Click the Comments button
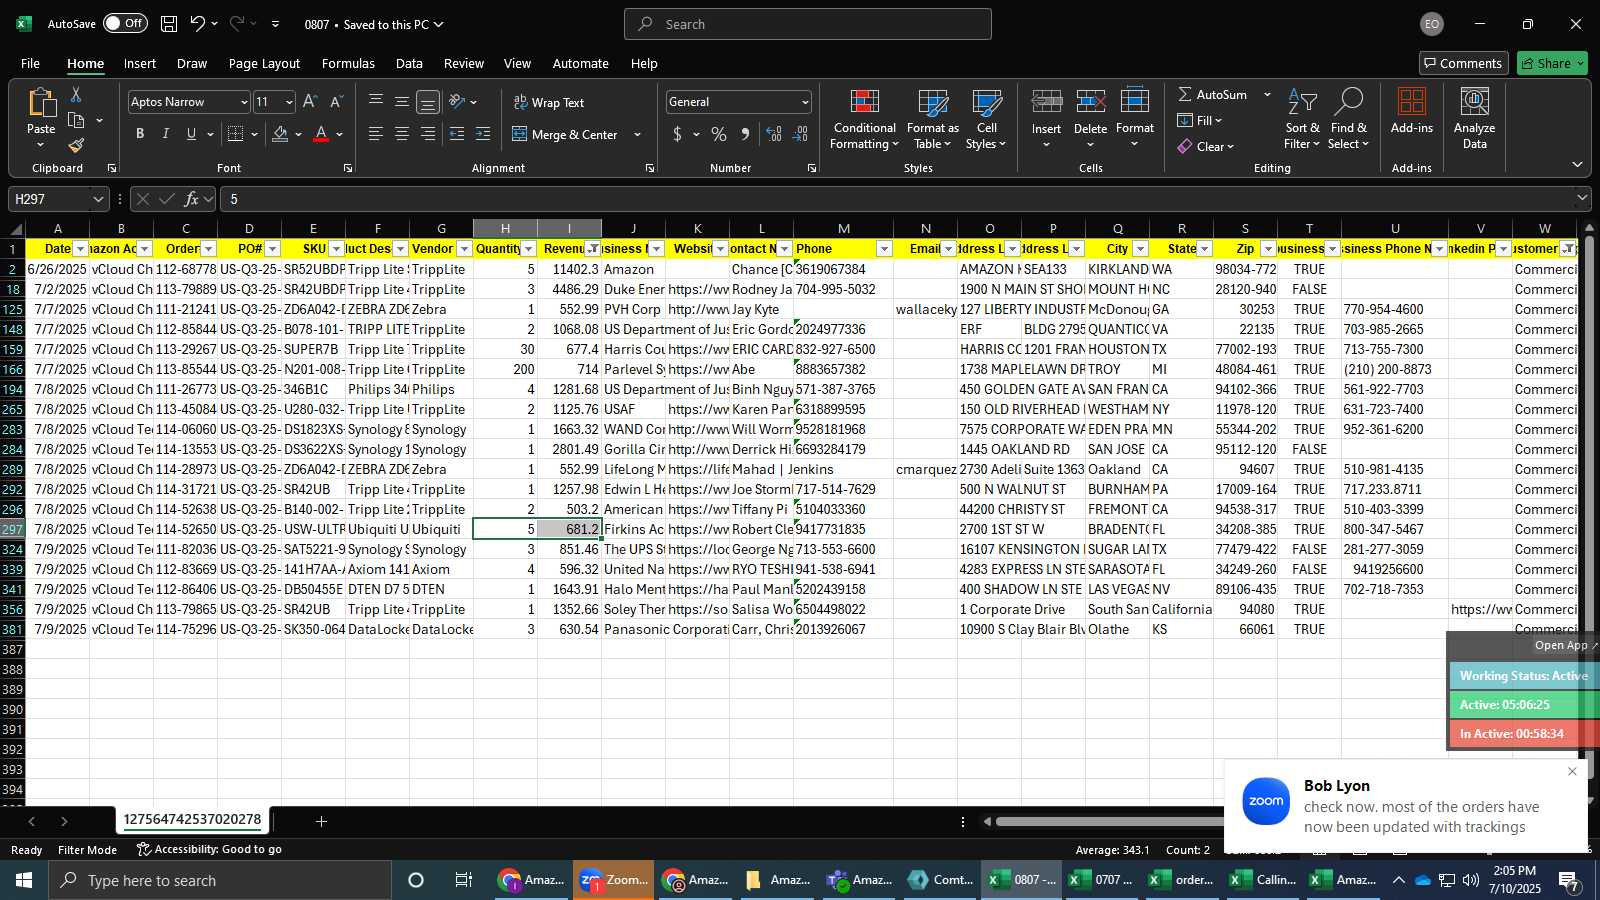The width and height of the screenshot is (1600, 900). (x=1464, y=63)
